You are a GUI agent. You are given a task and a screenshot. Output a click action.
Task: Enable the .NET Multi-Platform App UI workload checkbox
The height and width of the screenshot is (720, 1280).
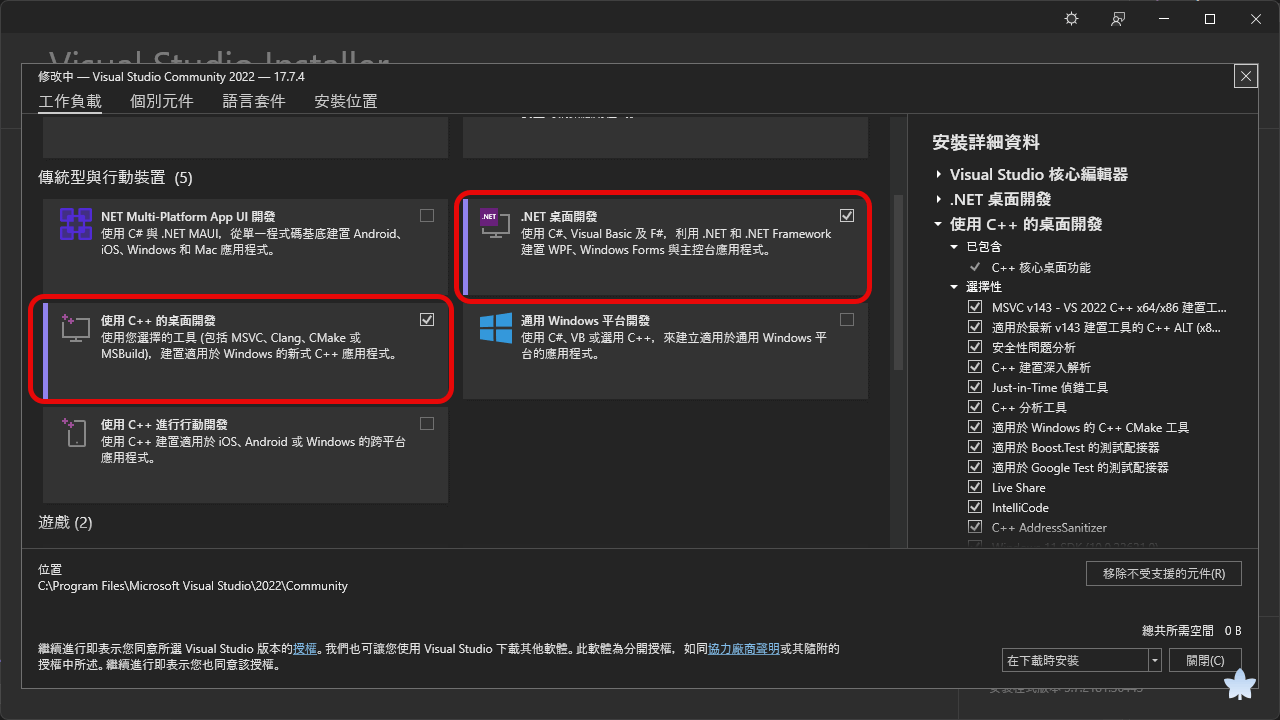427,215
